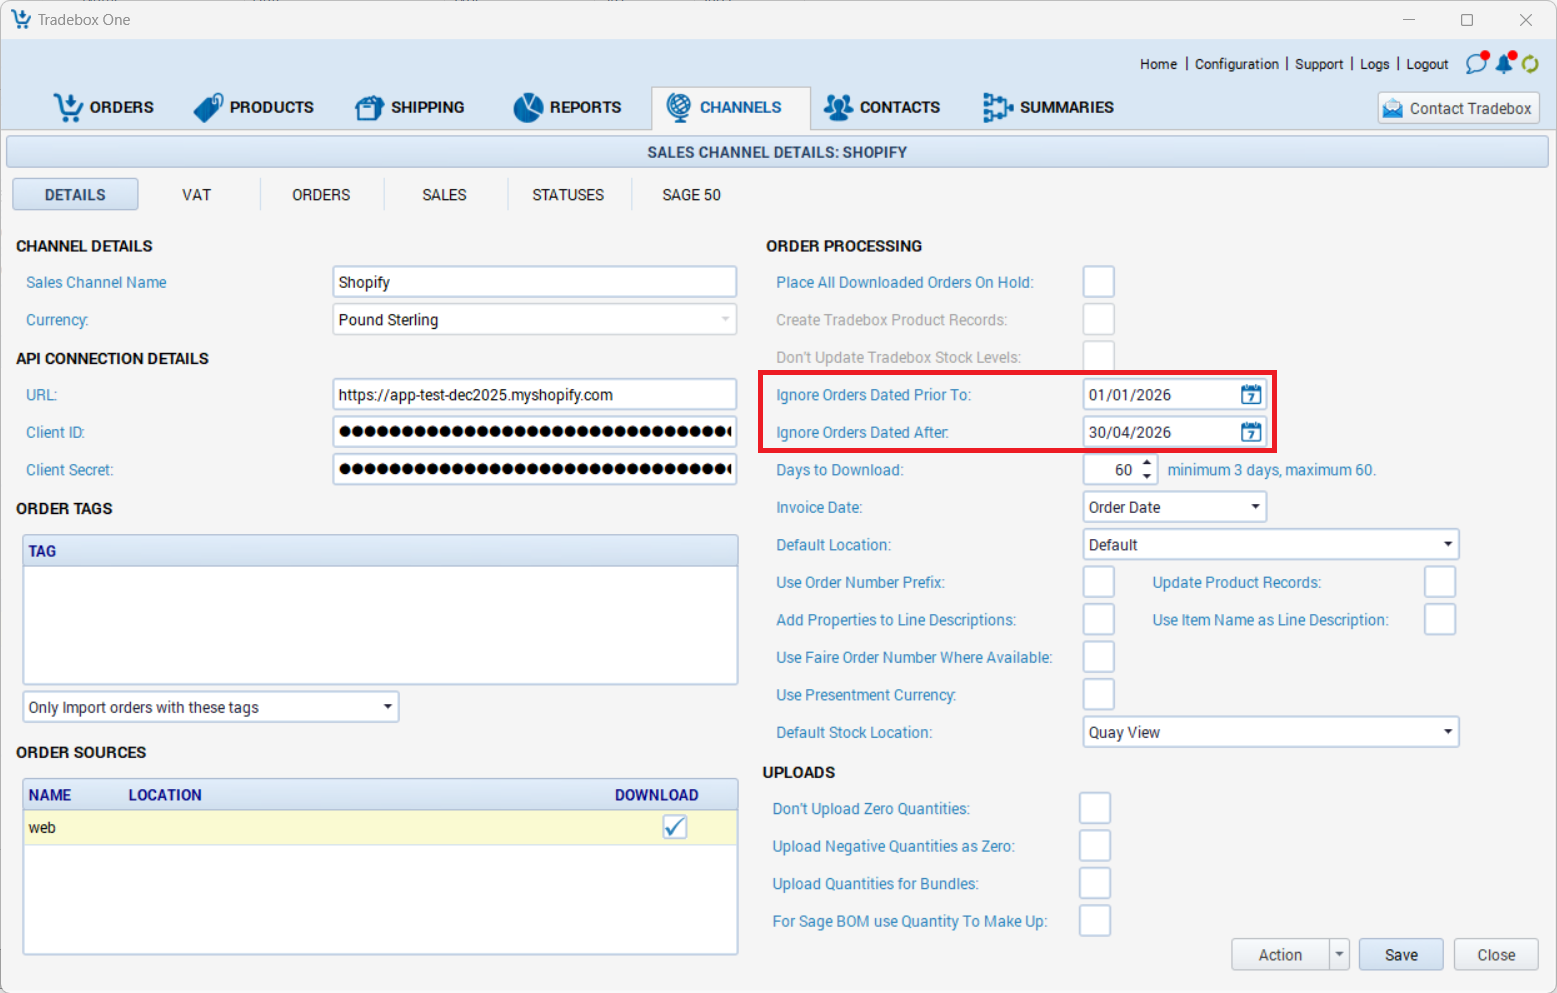1557x993 pixels.
Task: Expand the order tags import filter dropdown
Action: [x=387, y=707]
